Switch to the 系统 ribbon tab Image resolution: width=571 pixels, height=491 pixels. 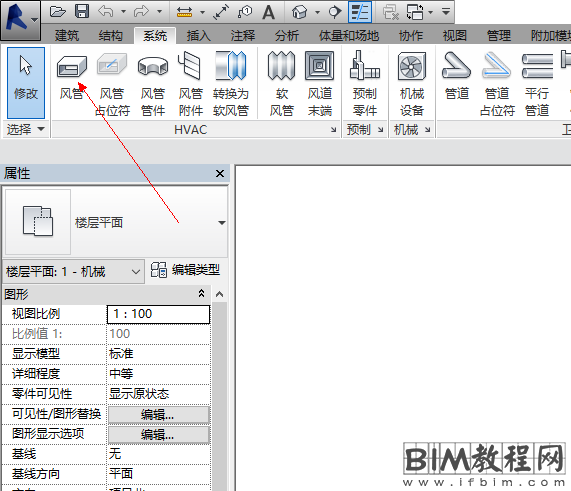pyautogui.click(x=155, y=36)
